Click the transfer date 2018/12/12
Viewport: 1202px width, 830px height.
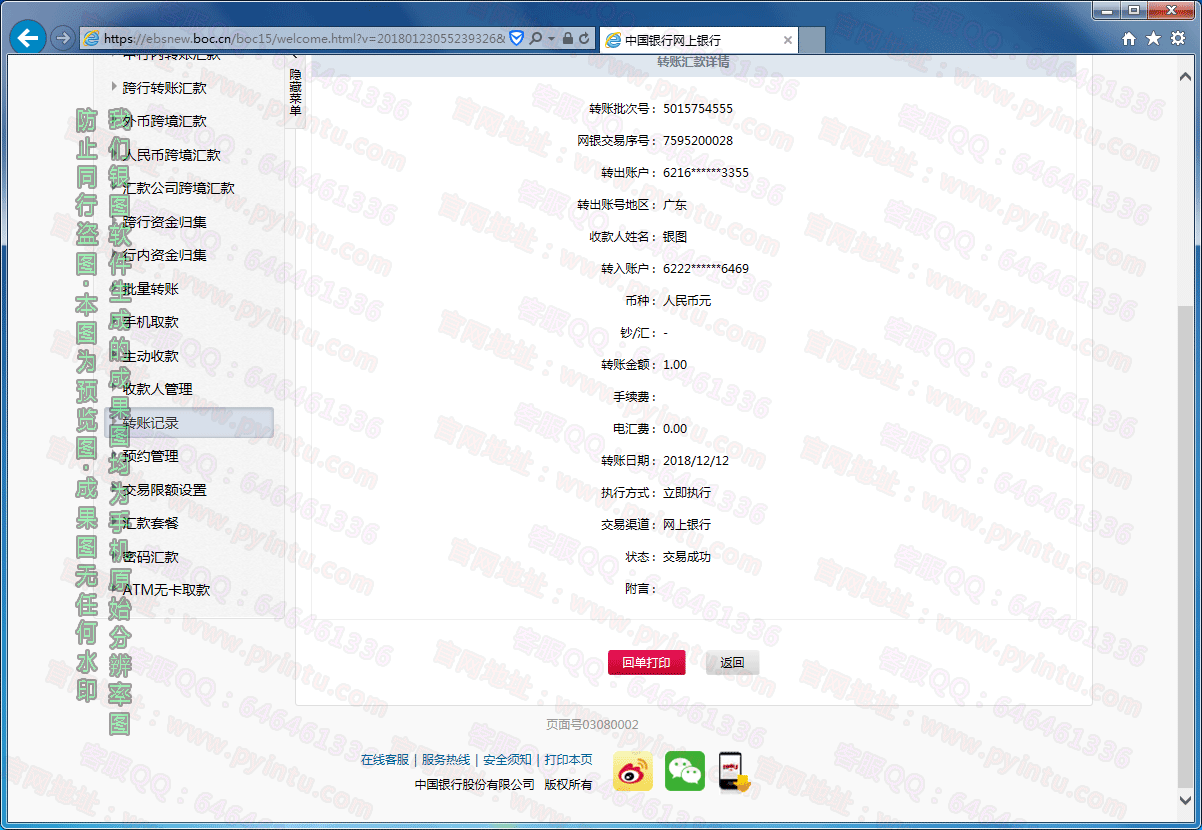tap(696, 461)
